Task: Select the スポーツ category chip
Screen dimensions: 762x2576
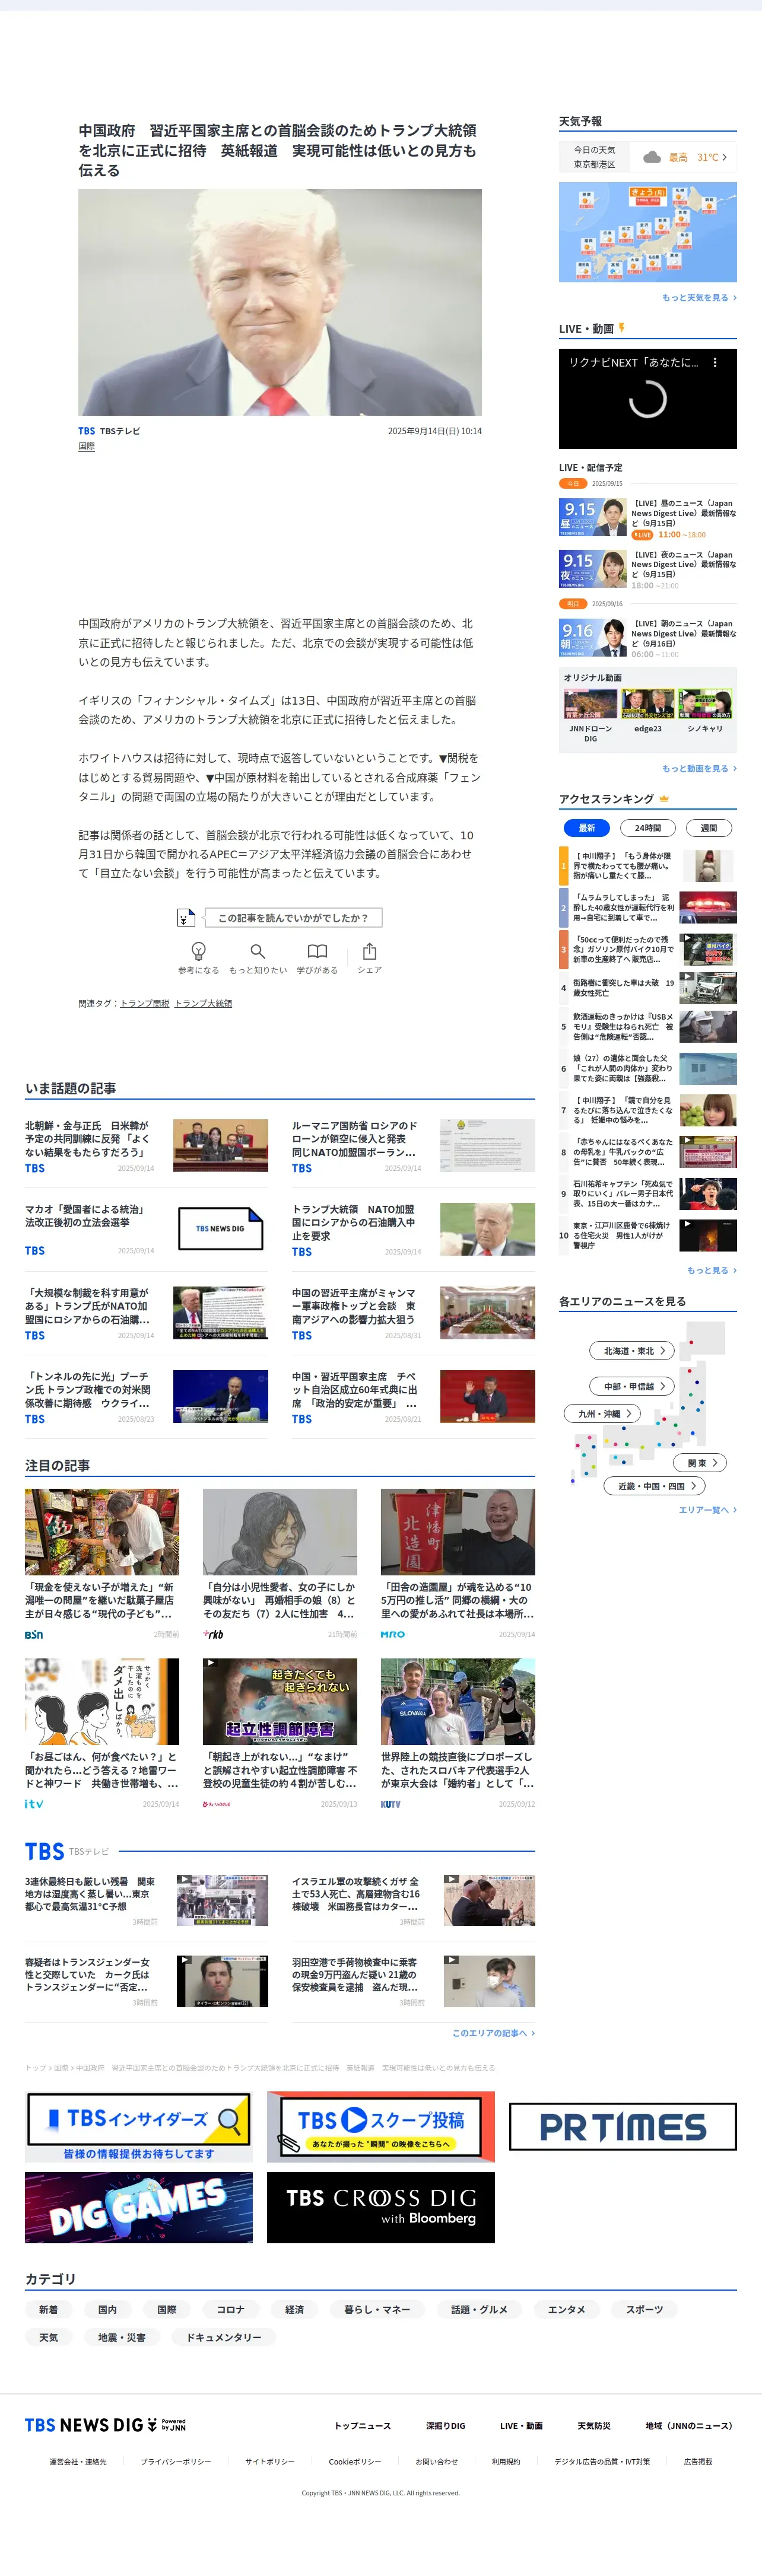Action: 644,2310
